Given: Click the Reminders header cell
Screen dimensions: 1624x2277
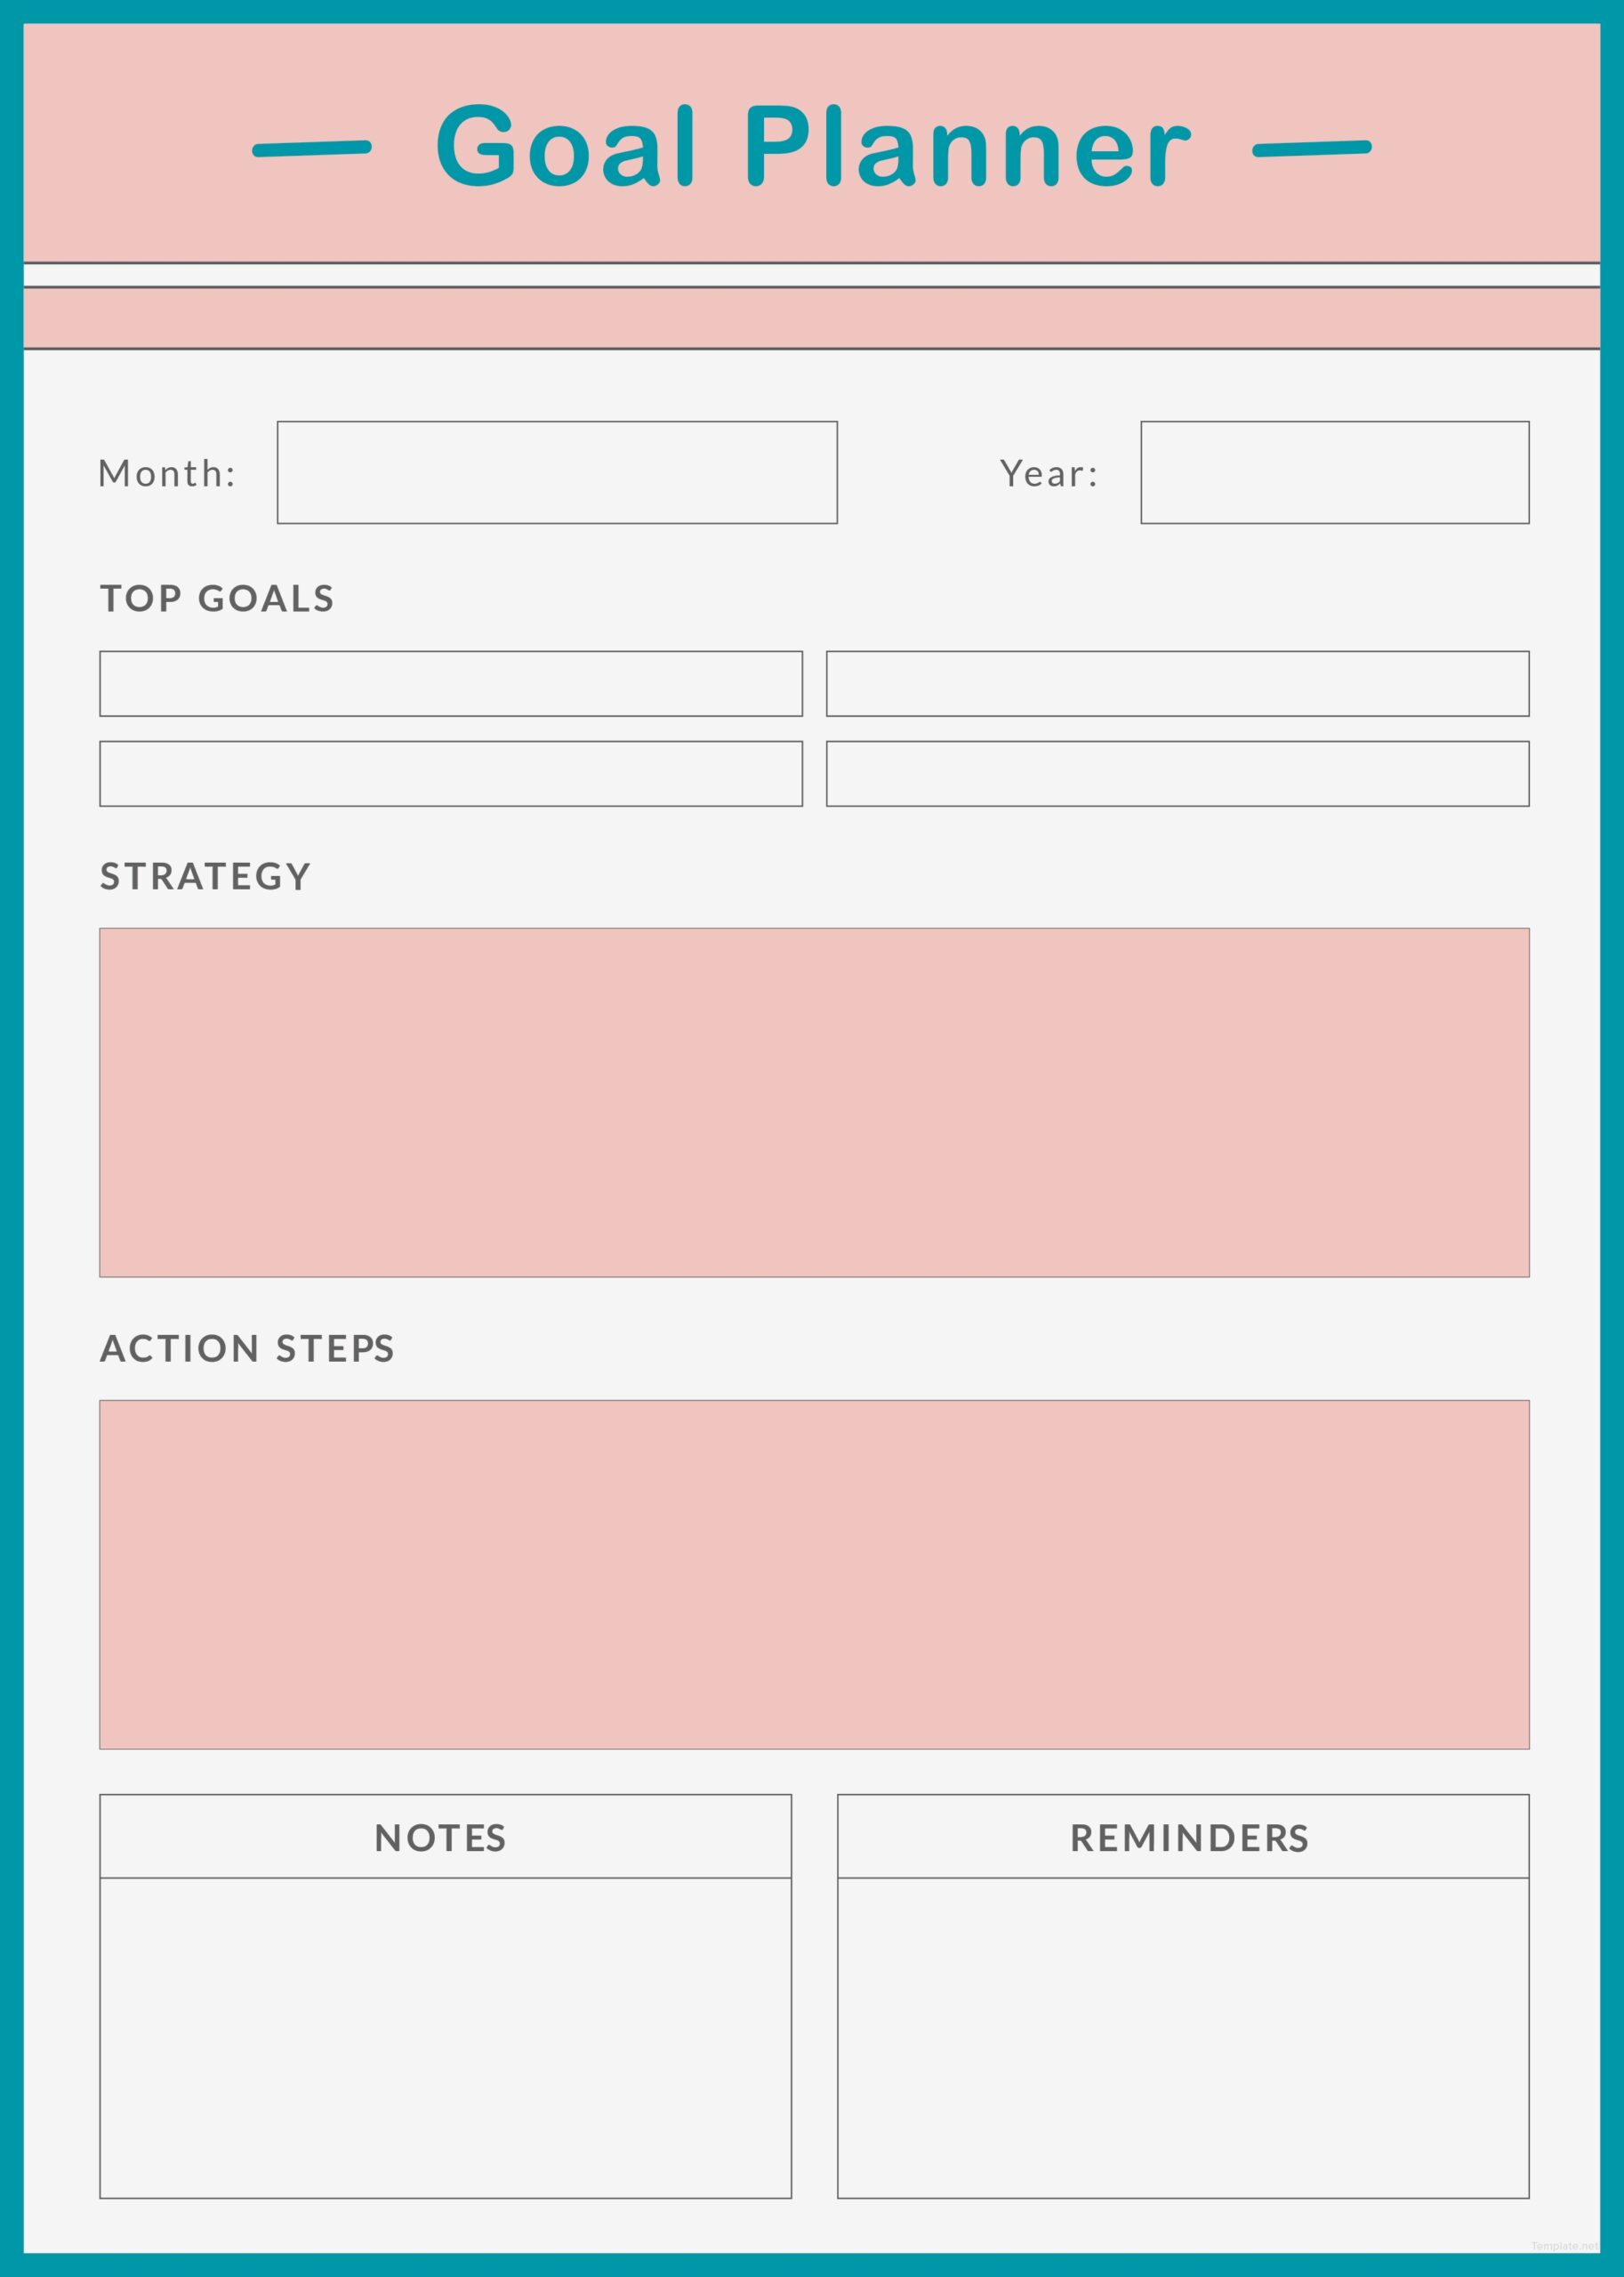Looking at the screenshot, I should (x=1183, y=1837).
